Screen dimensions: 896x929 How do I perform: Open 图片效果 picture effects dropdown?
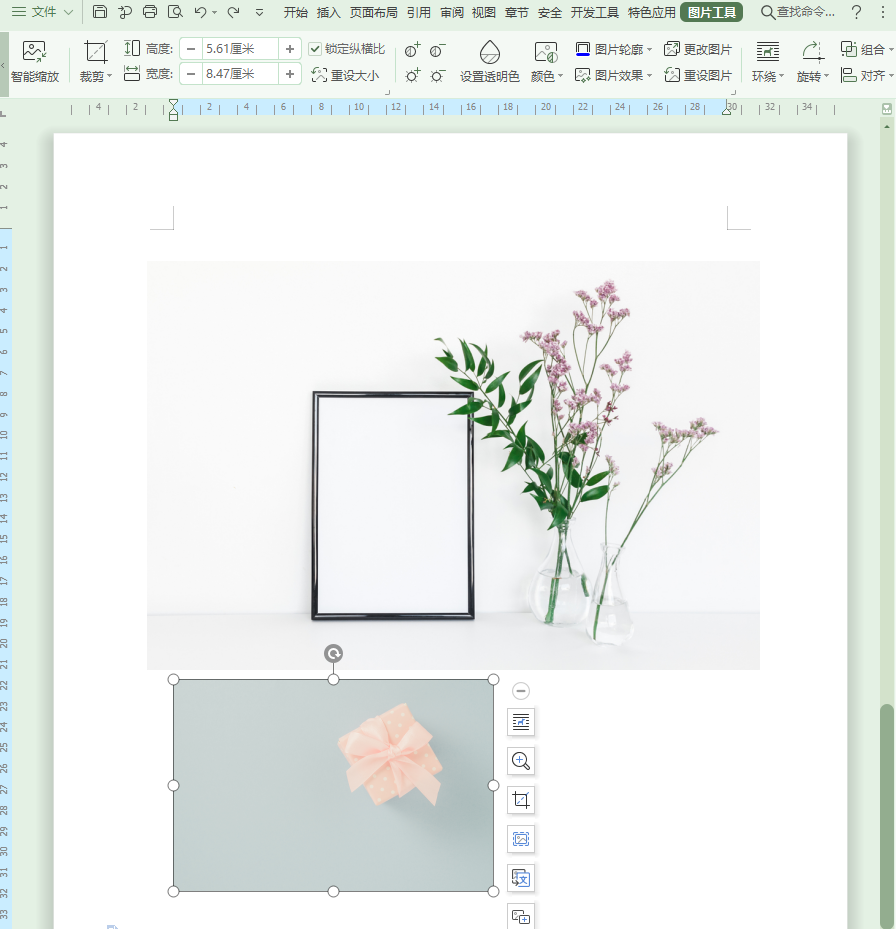(613, 75)
